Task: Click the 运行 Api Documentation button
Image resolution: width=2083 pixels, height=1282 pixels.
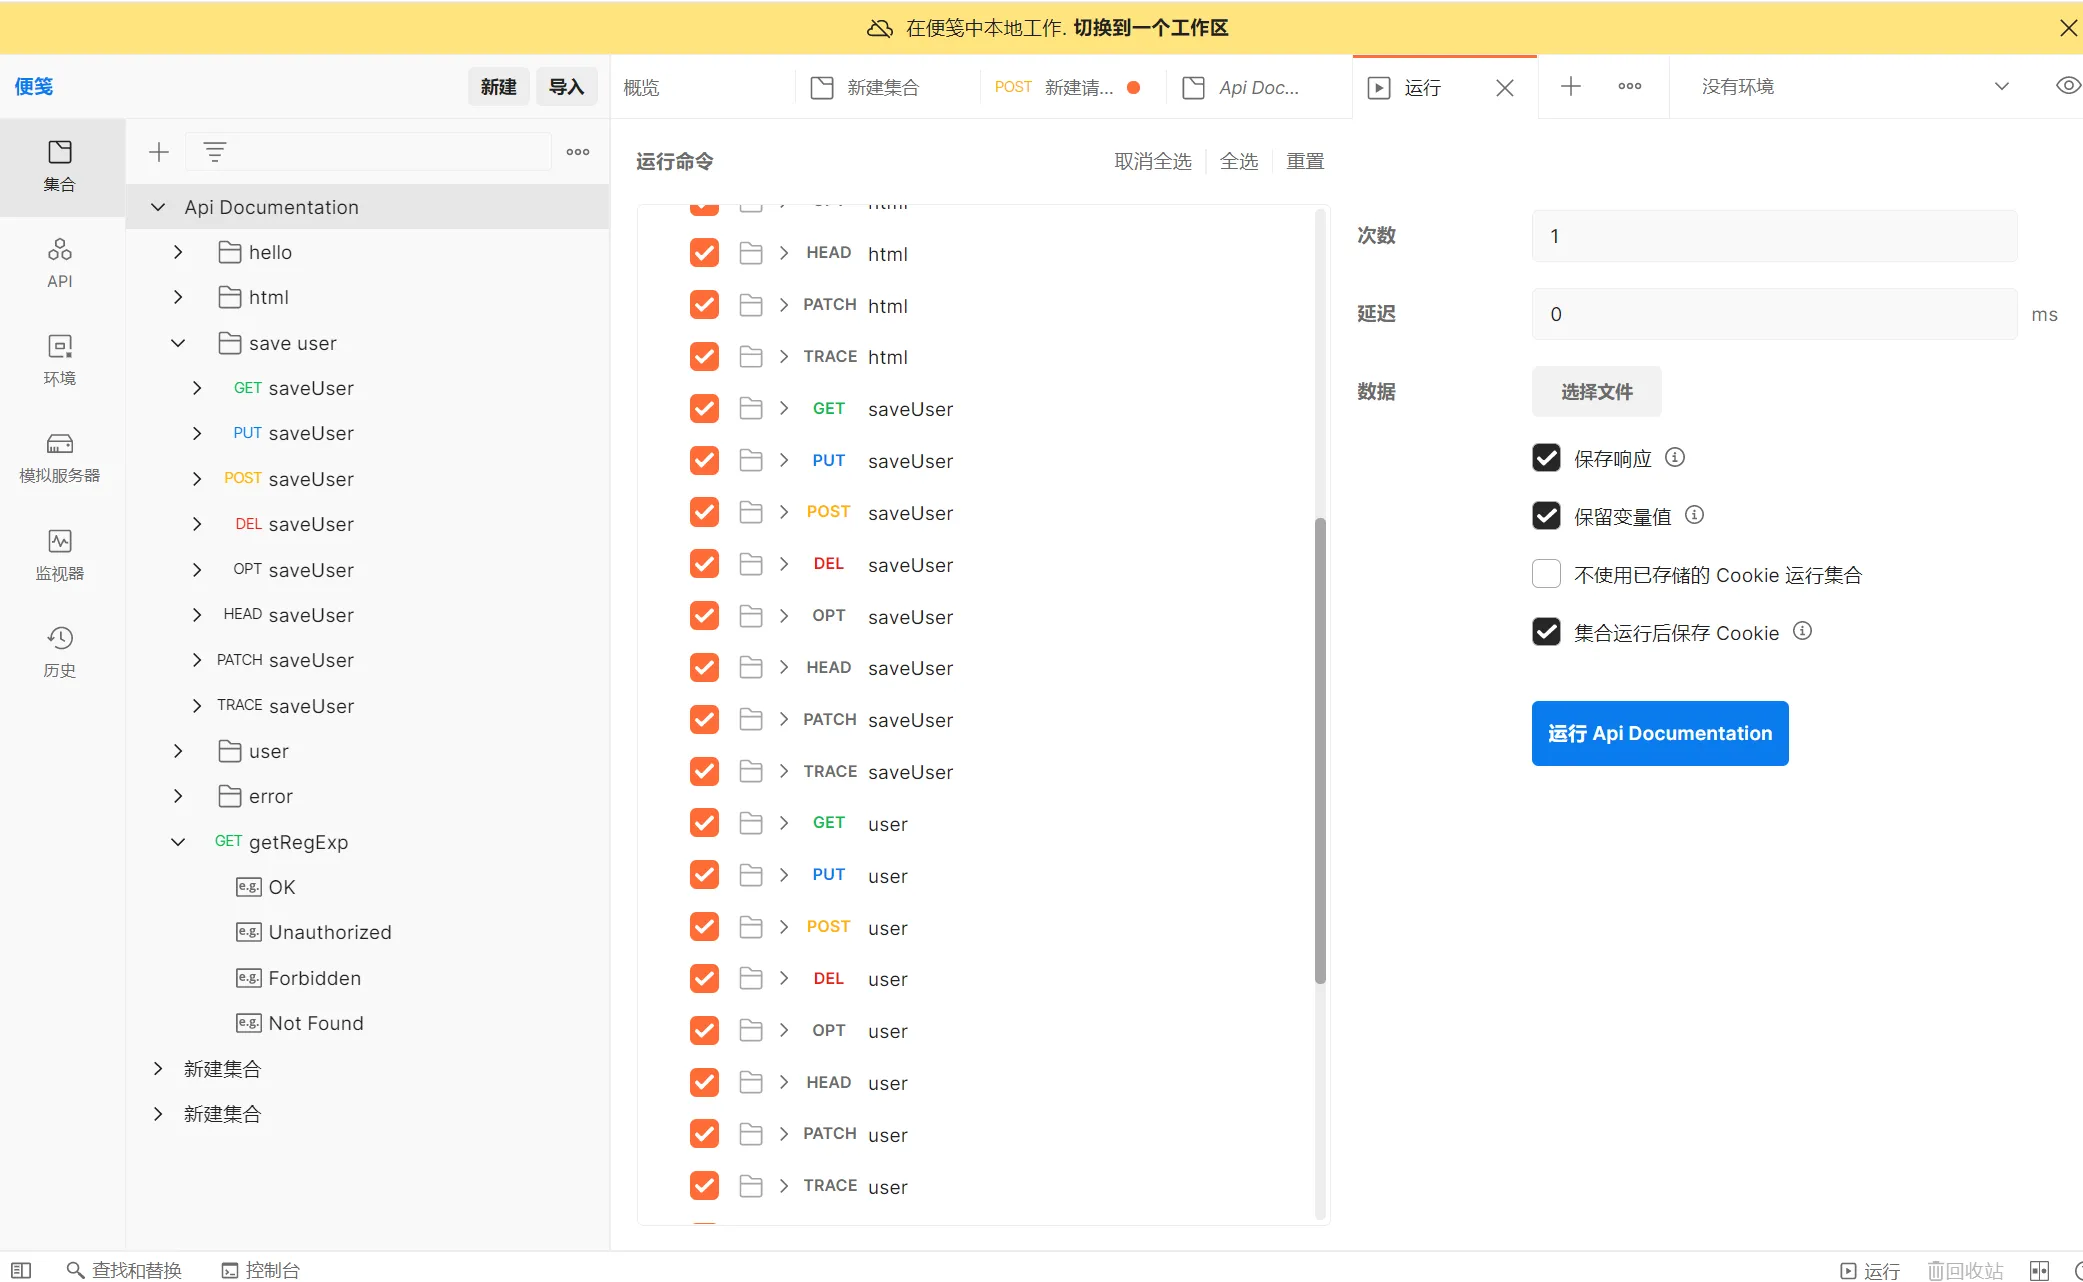Action: pos(1659,733)
